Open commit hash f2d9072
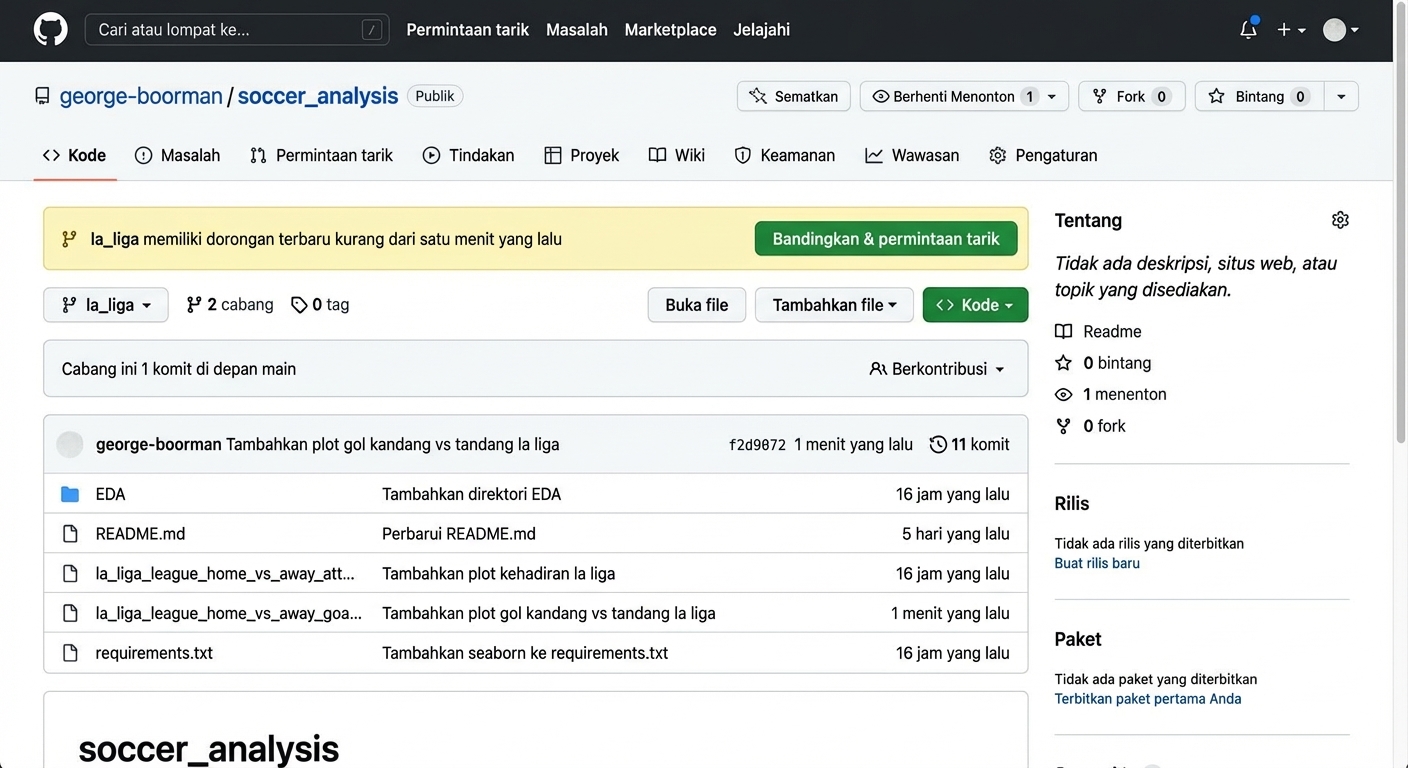This screenshot has width=1408, height=768. pyautogui.click(x=757, y=445)
